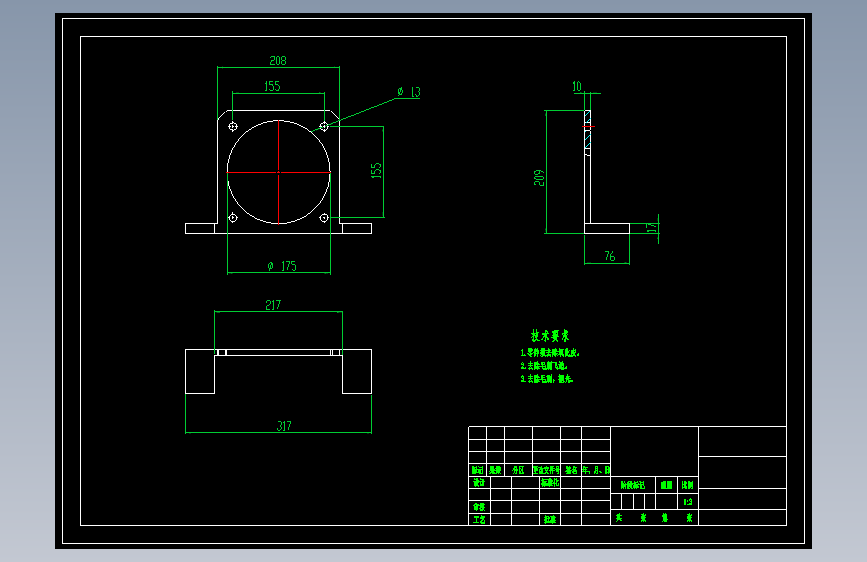Click the 76 base width dimension
The width and height of the screenshot is (867, 562).
(609, 256)
